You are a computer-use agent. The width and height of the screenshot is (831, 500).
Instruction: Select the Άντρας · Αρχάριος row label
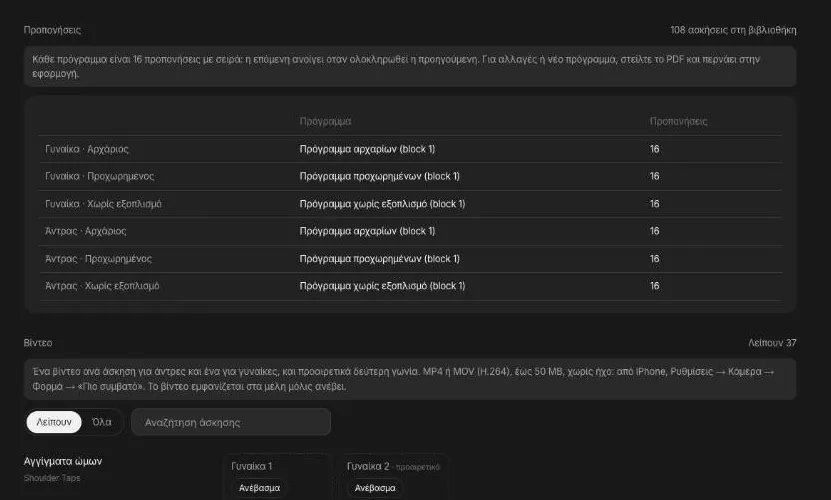tap(85, 231)
